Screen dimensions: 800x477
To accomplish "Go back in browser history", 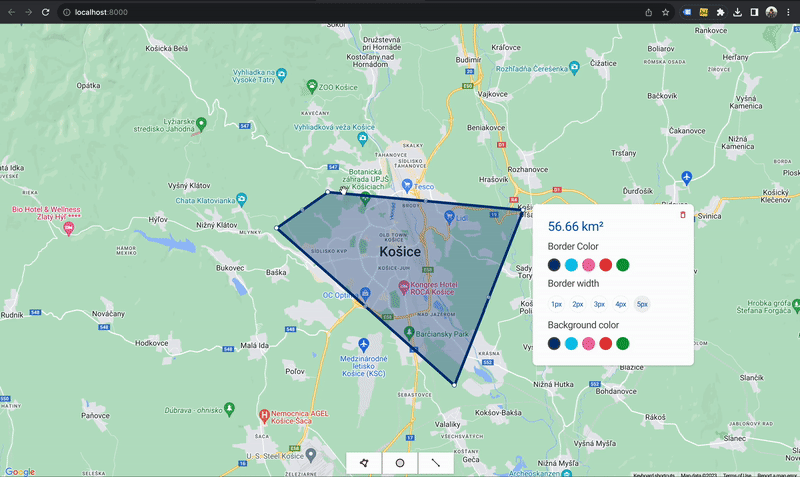I will (x=11, y=12).
